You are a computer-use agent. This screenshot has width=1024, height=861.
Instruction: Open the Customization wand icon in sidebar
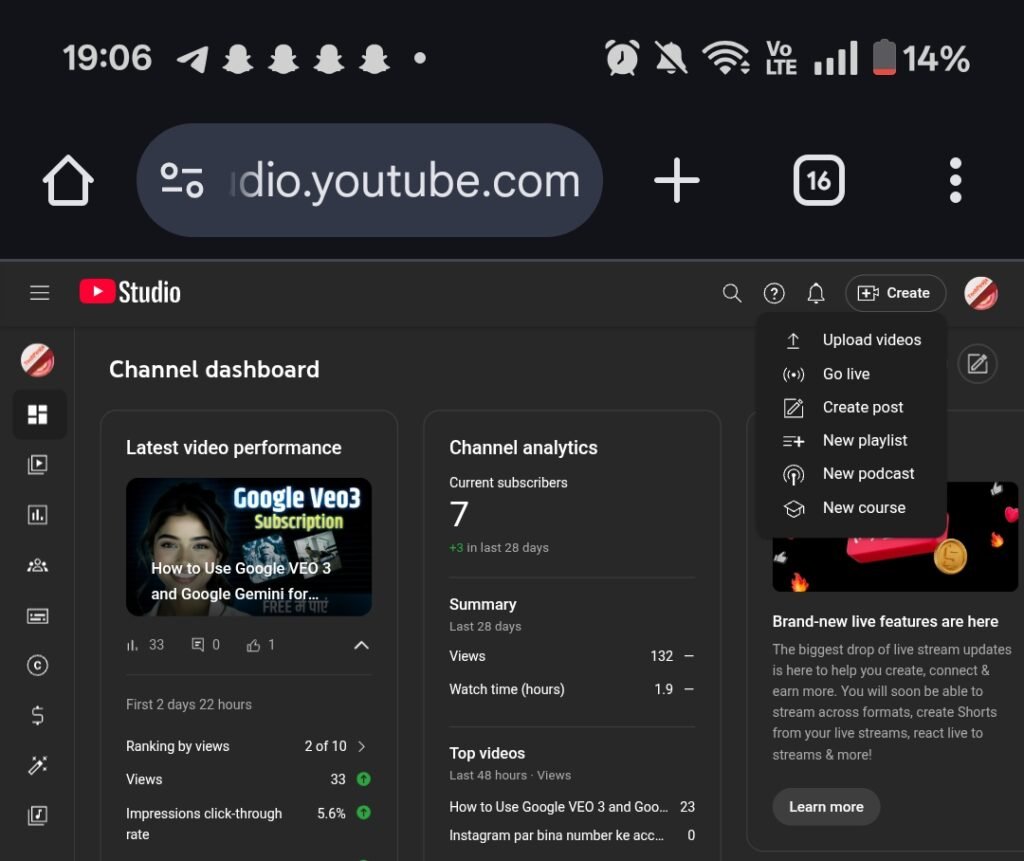[x=39, y=765]
